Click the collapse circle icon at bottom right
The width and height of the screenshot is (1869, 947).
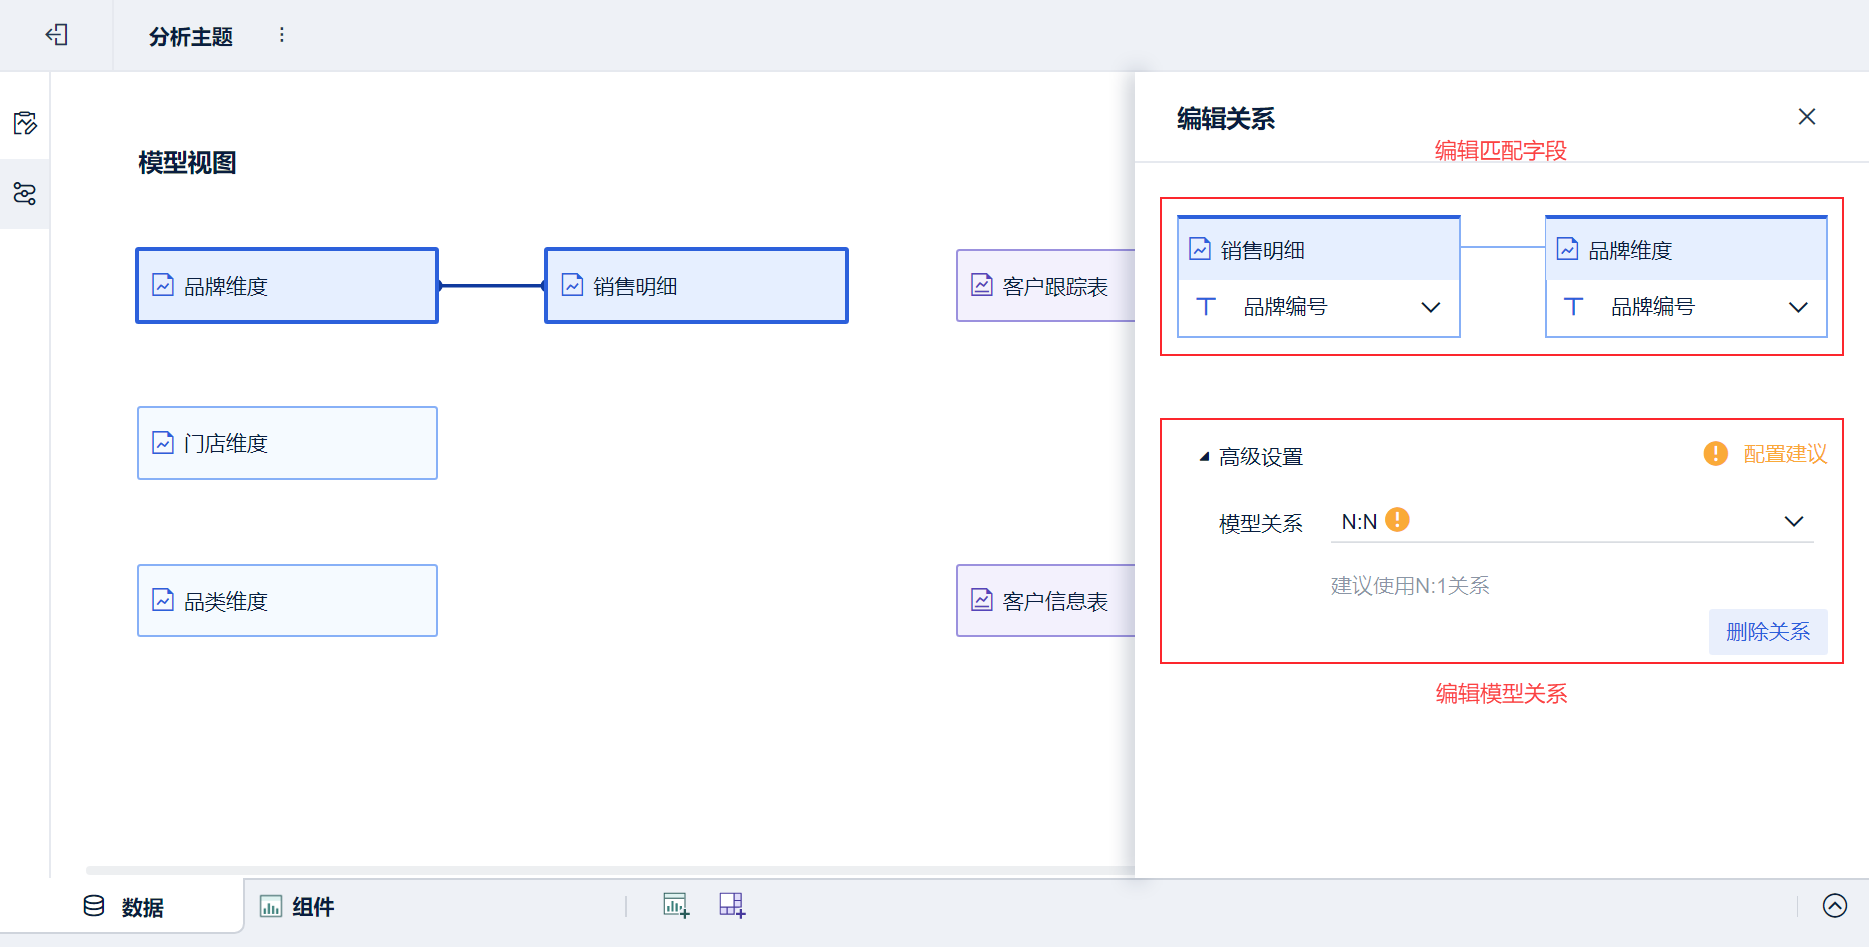(1834, 906)
